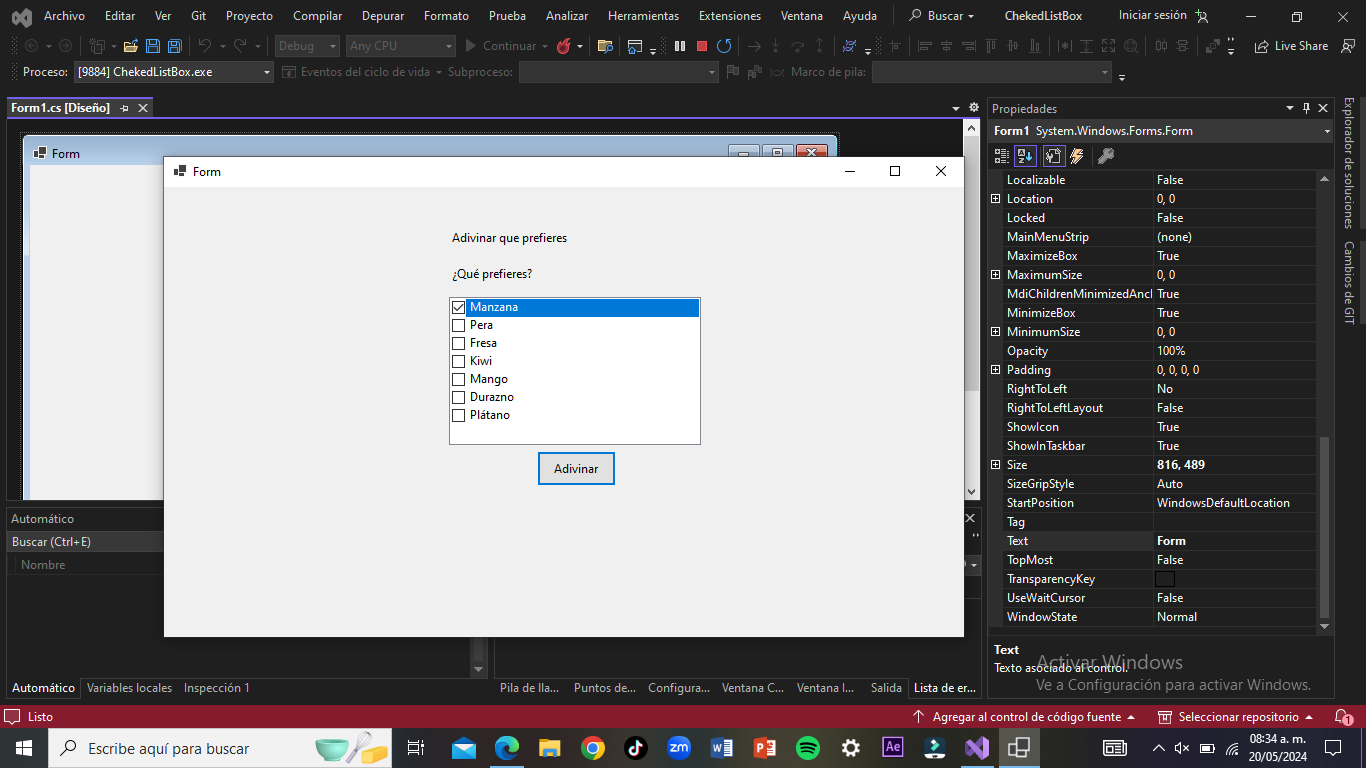Switch to the Variables locales tab
1366x768 pixels.
129,688
